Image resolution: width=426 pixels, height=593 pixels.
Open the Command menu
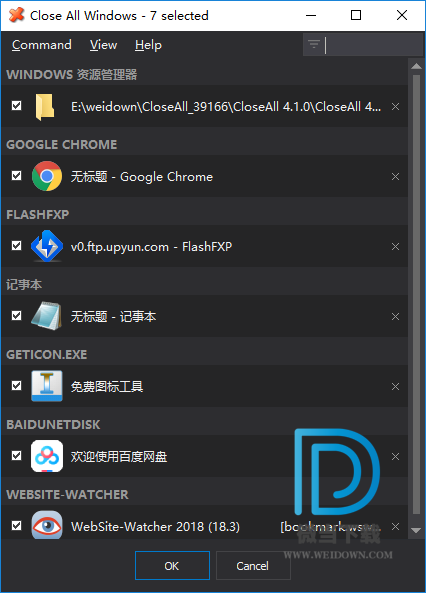pos(42,45)
